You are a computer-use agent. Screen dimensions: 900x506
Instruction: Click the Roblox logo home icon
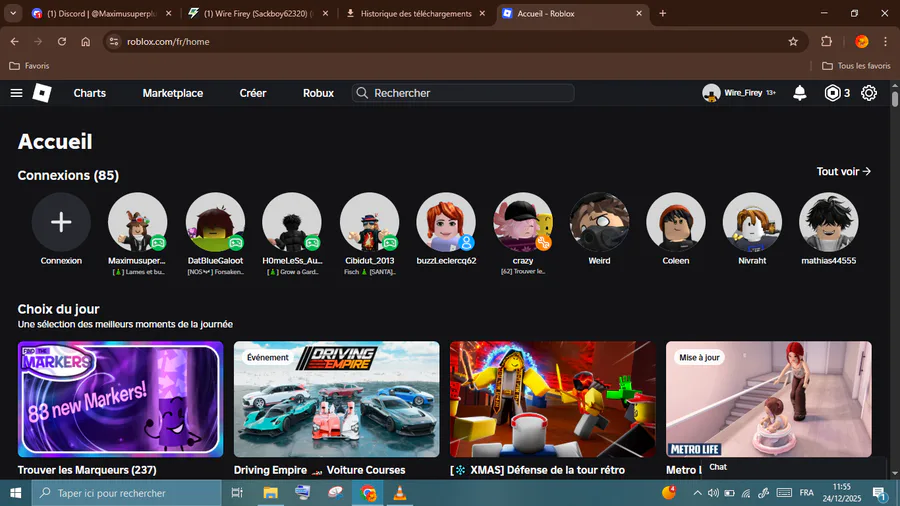[x=42, y=93]
